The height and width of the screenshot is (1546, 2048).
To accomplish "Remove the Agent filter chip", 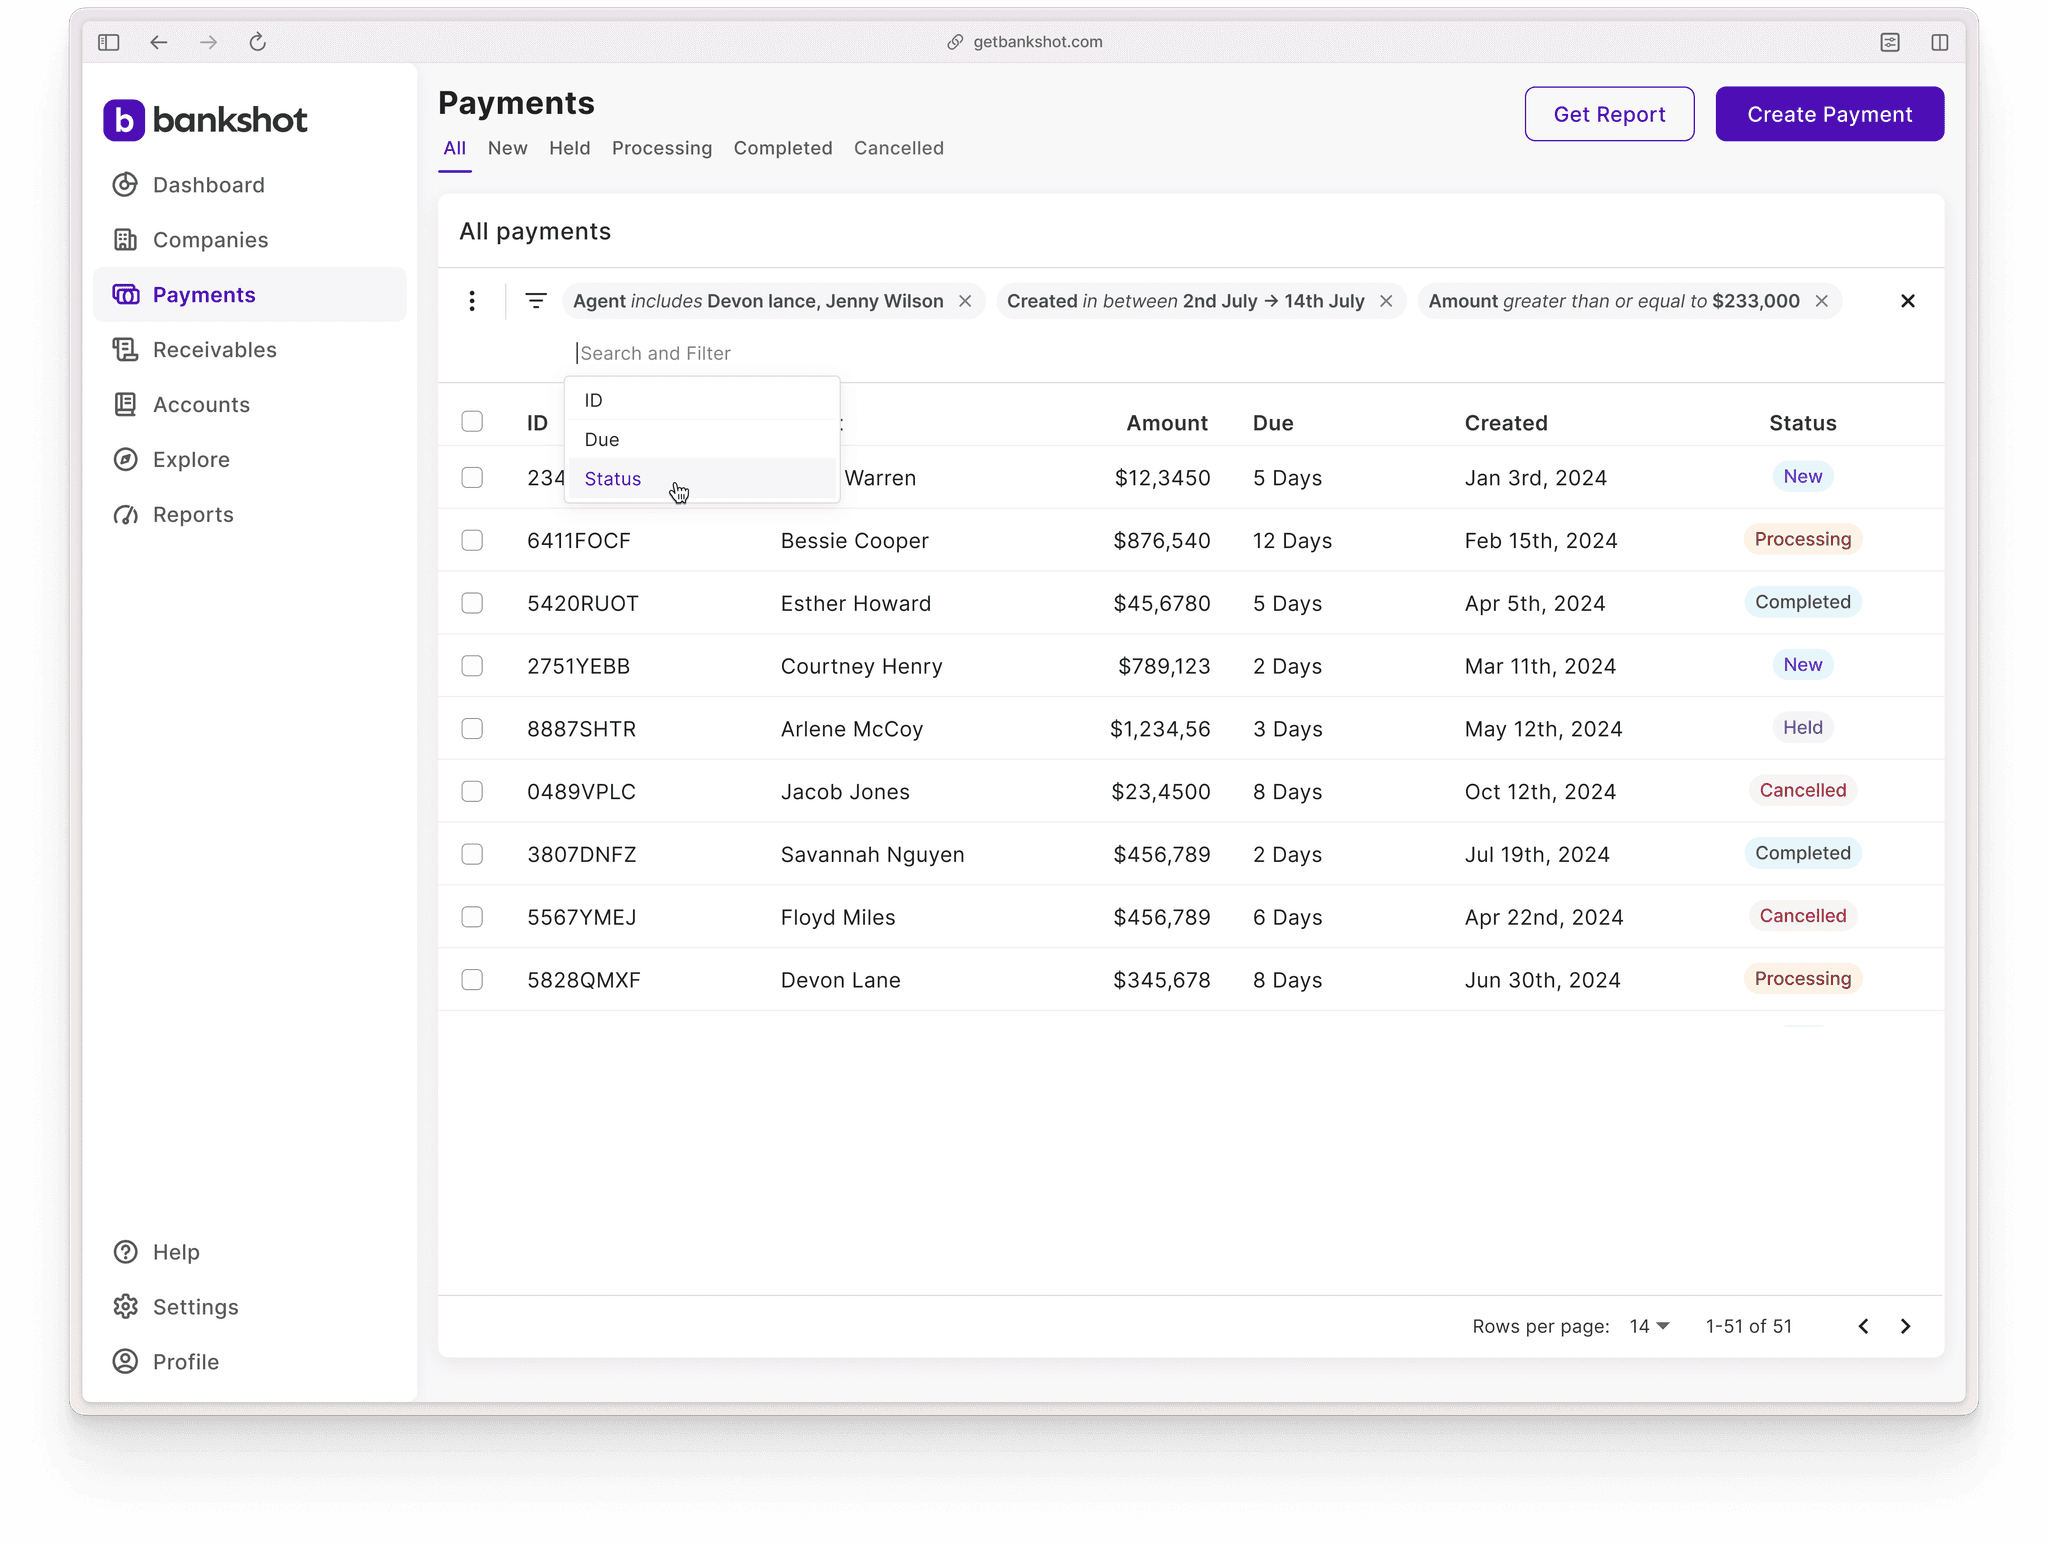I will [x=965, y=301].
